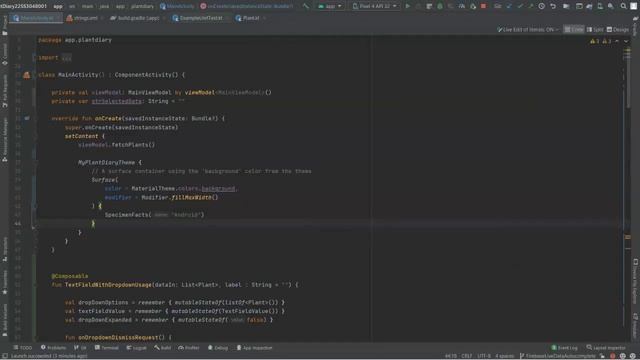Collapse the MainActivity class fold marker
Viewport: 640px width, 360px height.
point(34,75)
